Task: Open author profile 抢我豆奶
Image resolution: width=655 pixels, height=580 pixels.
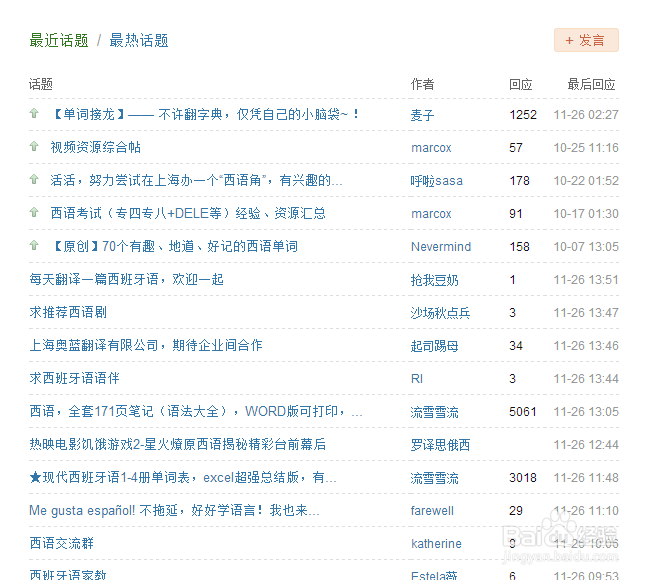Action: (x=434, y=280)
